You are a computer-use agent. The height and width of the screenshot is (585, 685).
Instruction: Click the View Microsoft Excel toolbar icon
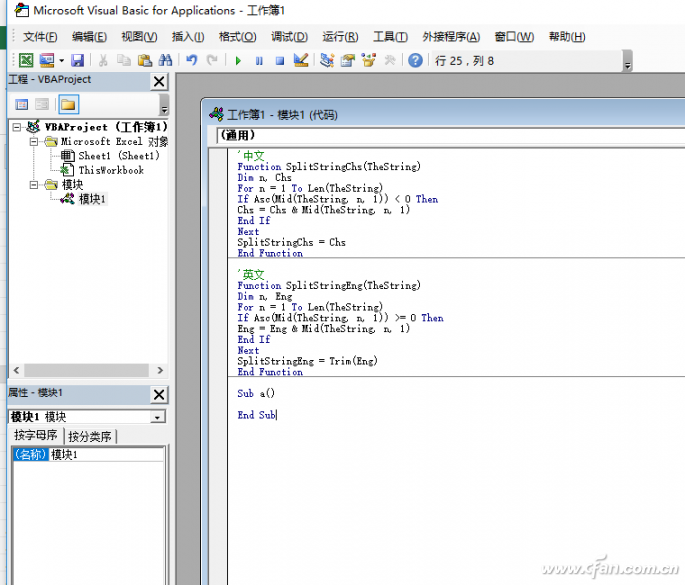pyautogui.click(x=26, y=60)
